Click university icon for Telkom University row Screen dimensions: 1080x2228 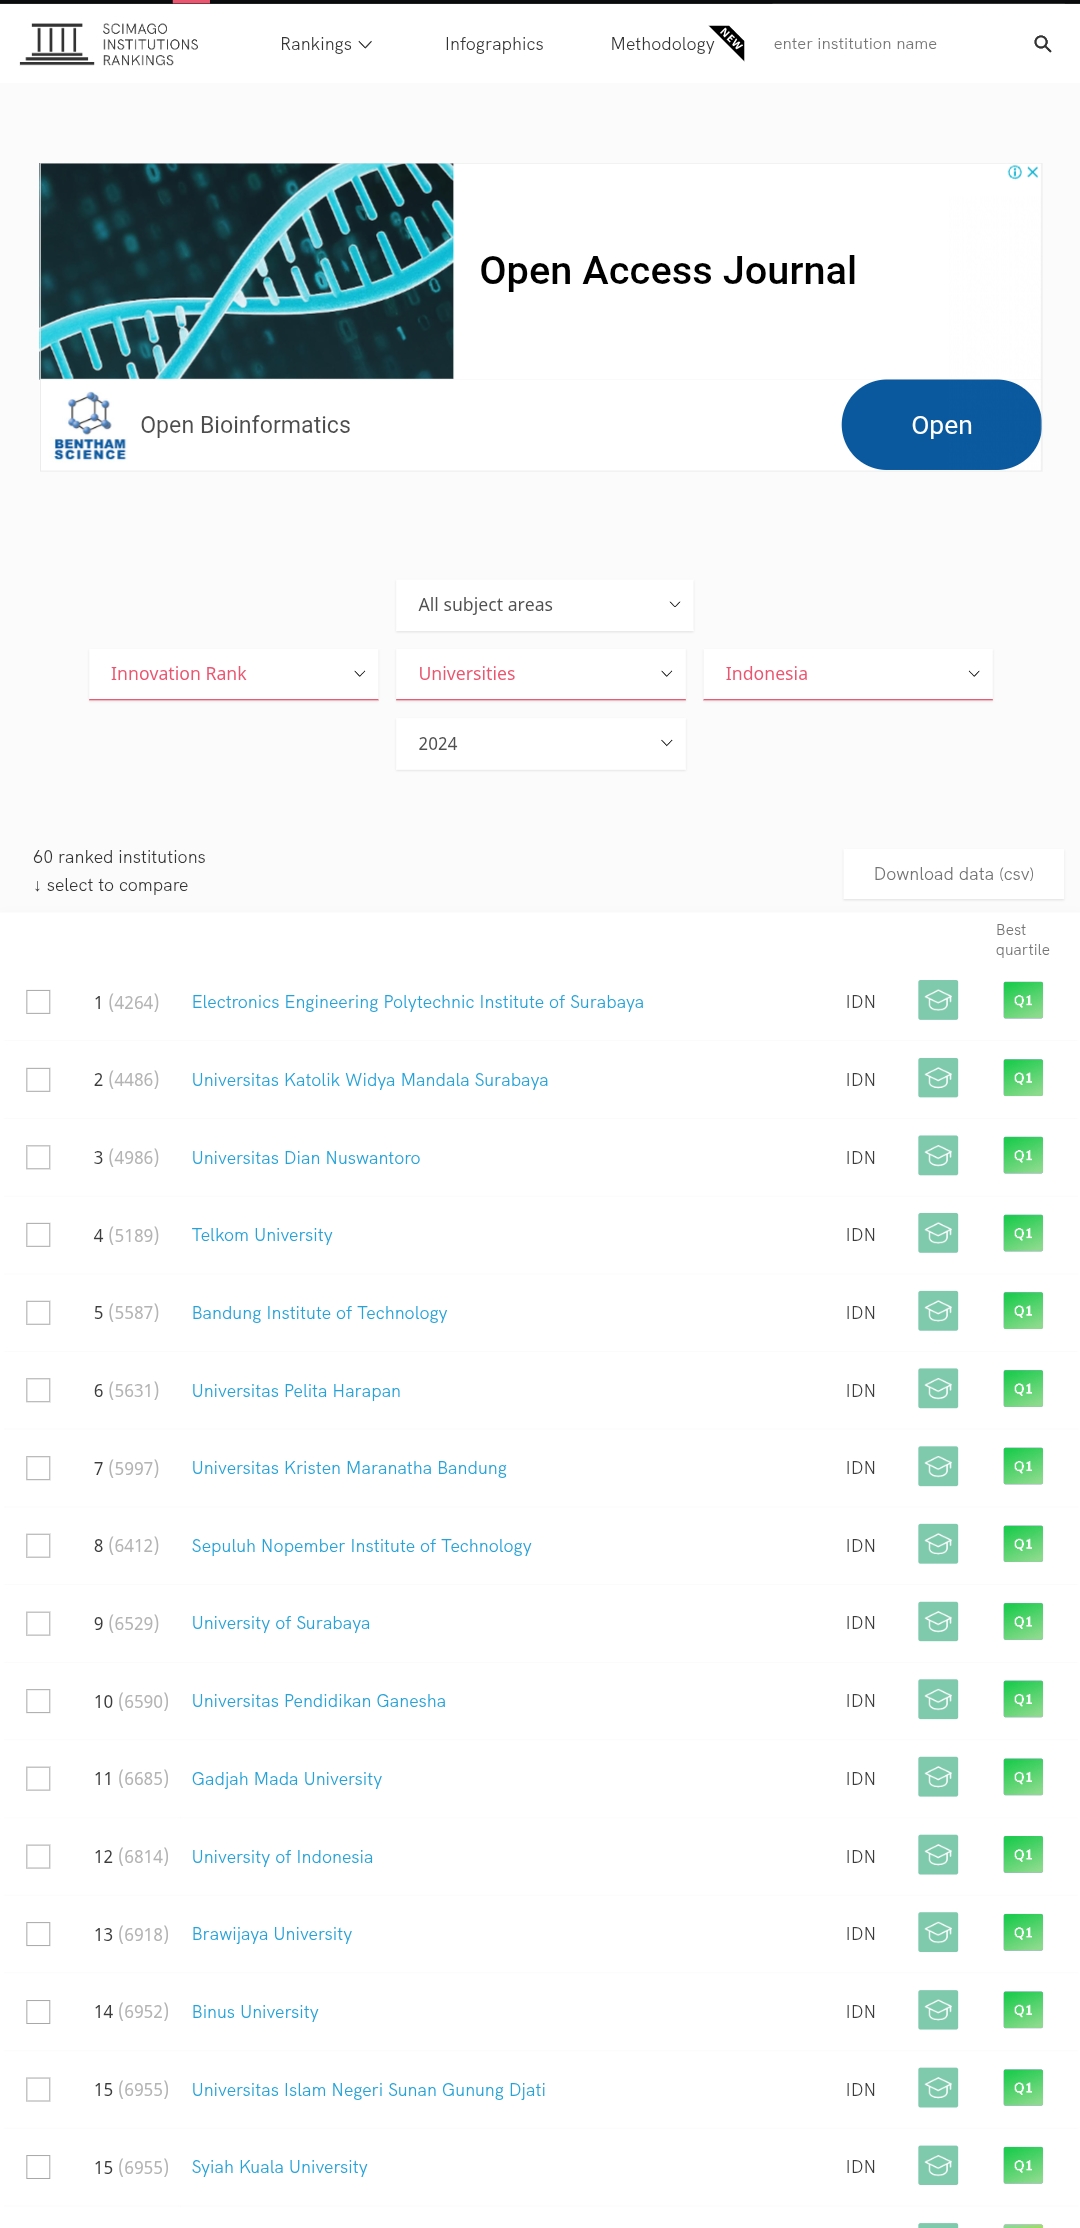click(937, 1234)
